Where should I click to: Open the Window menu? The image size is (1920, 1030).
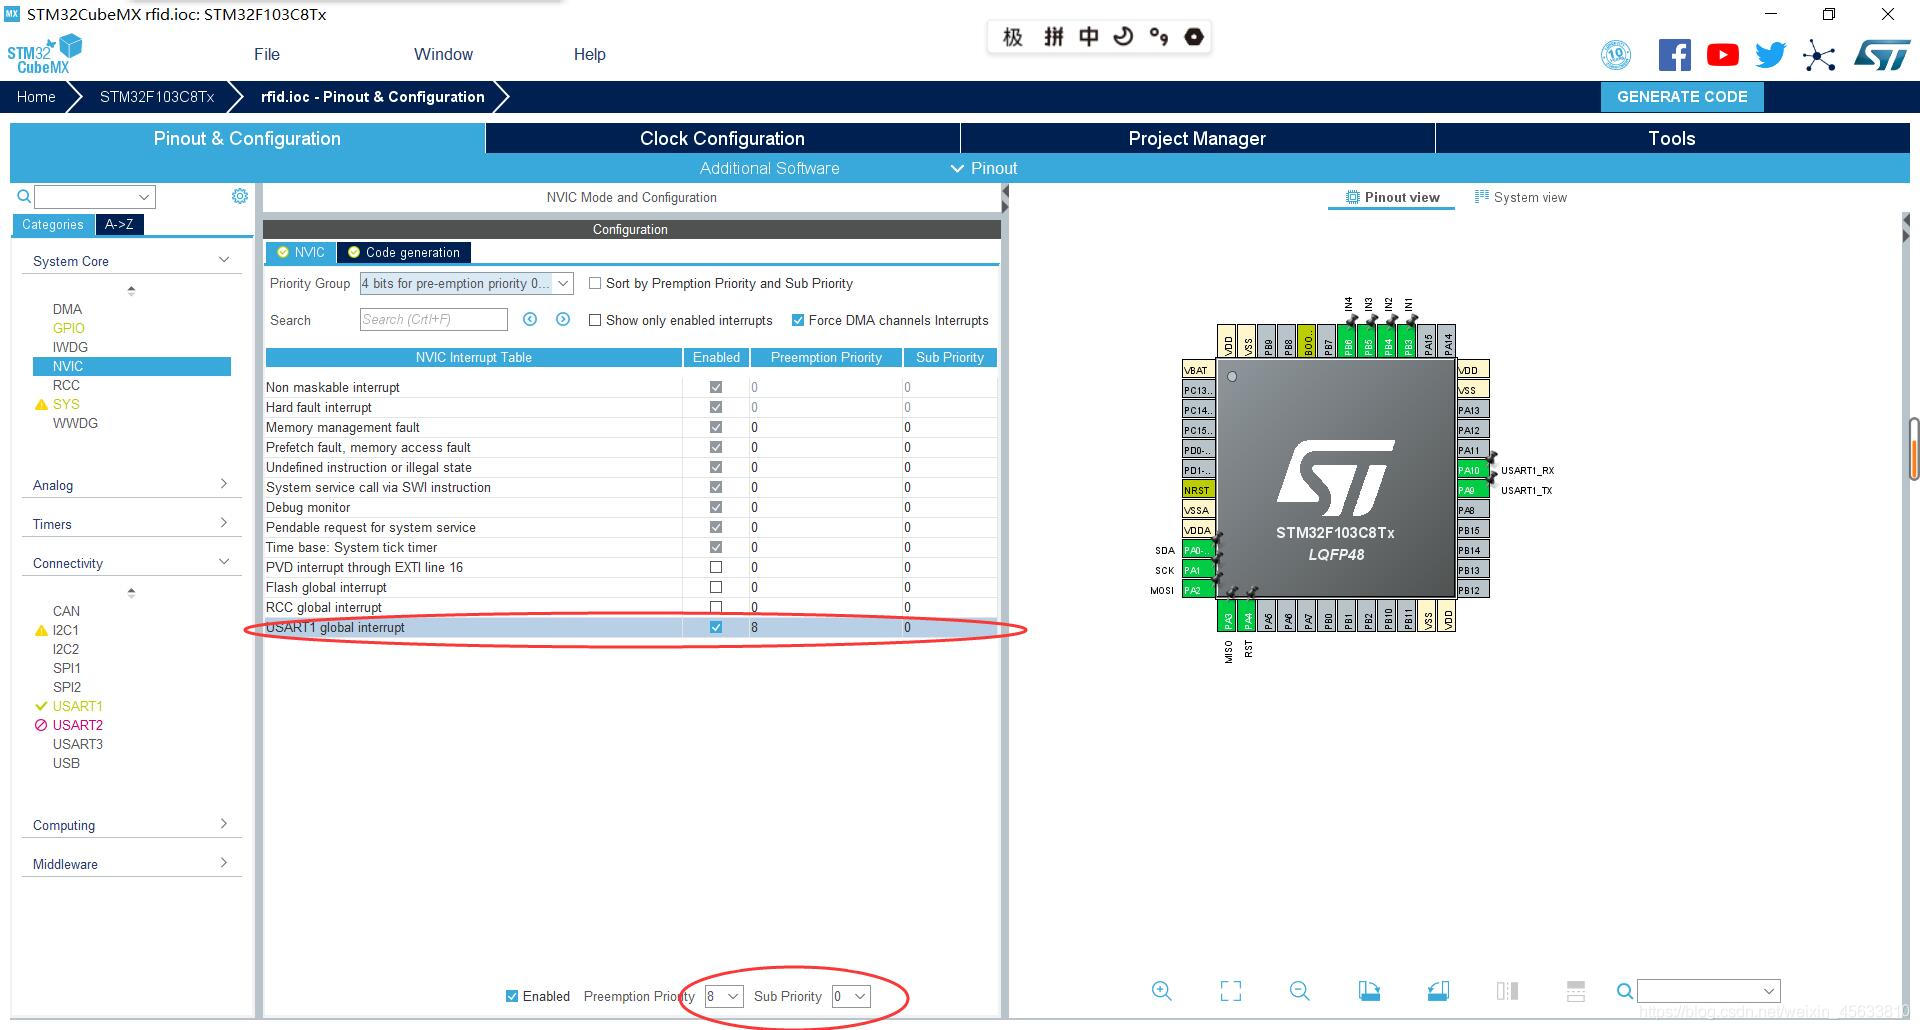point(443,54)
